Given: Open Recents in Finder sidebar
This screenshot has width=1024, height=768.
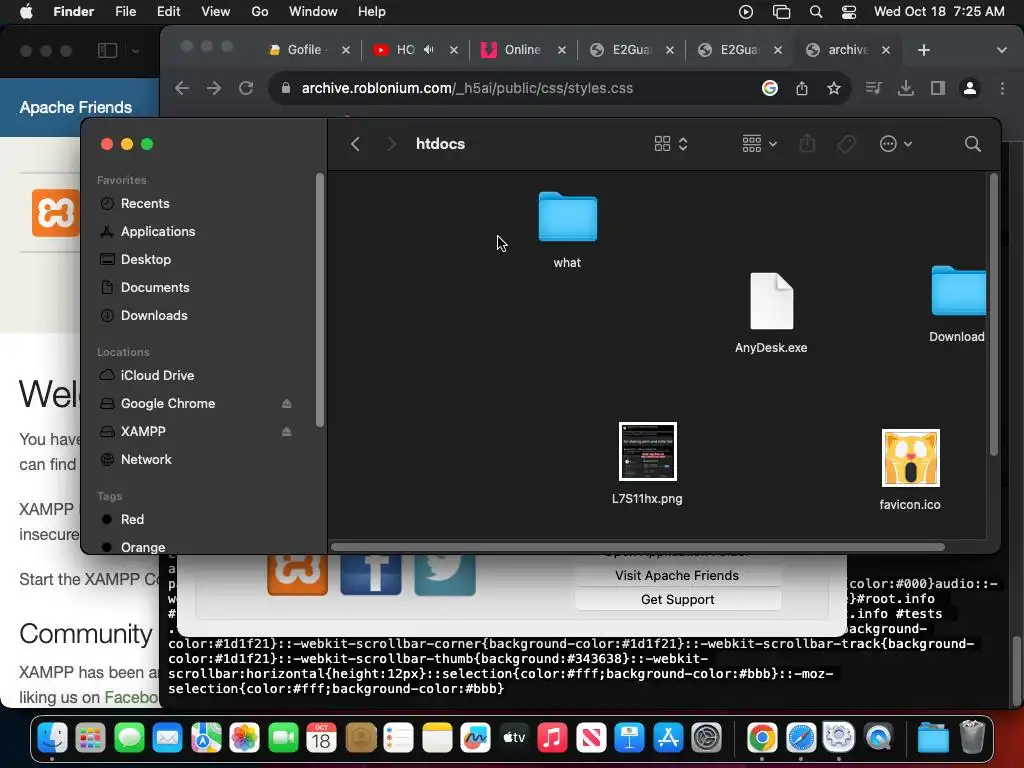Looking at the screenshot, I should coord(145,203).
